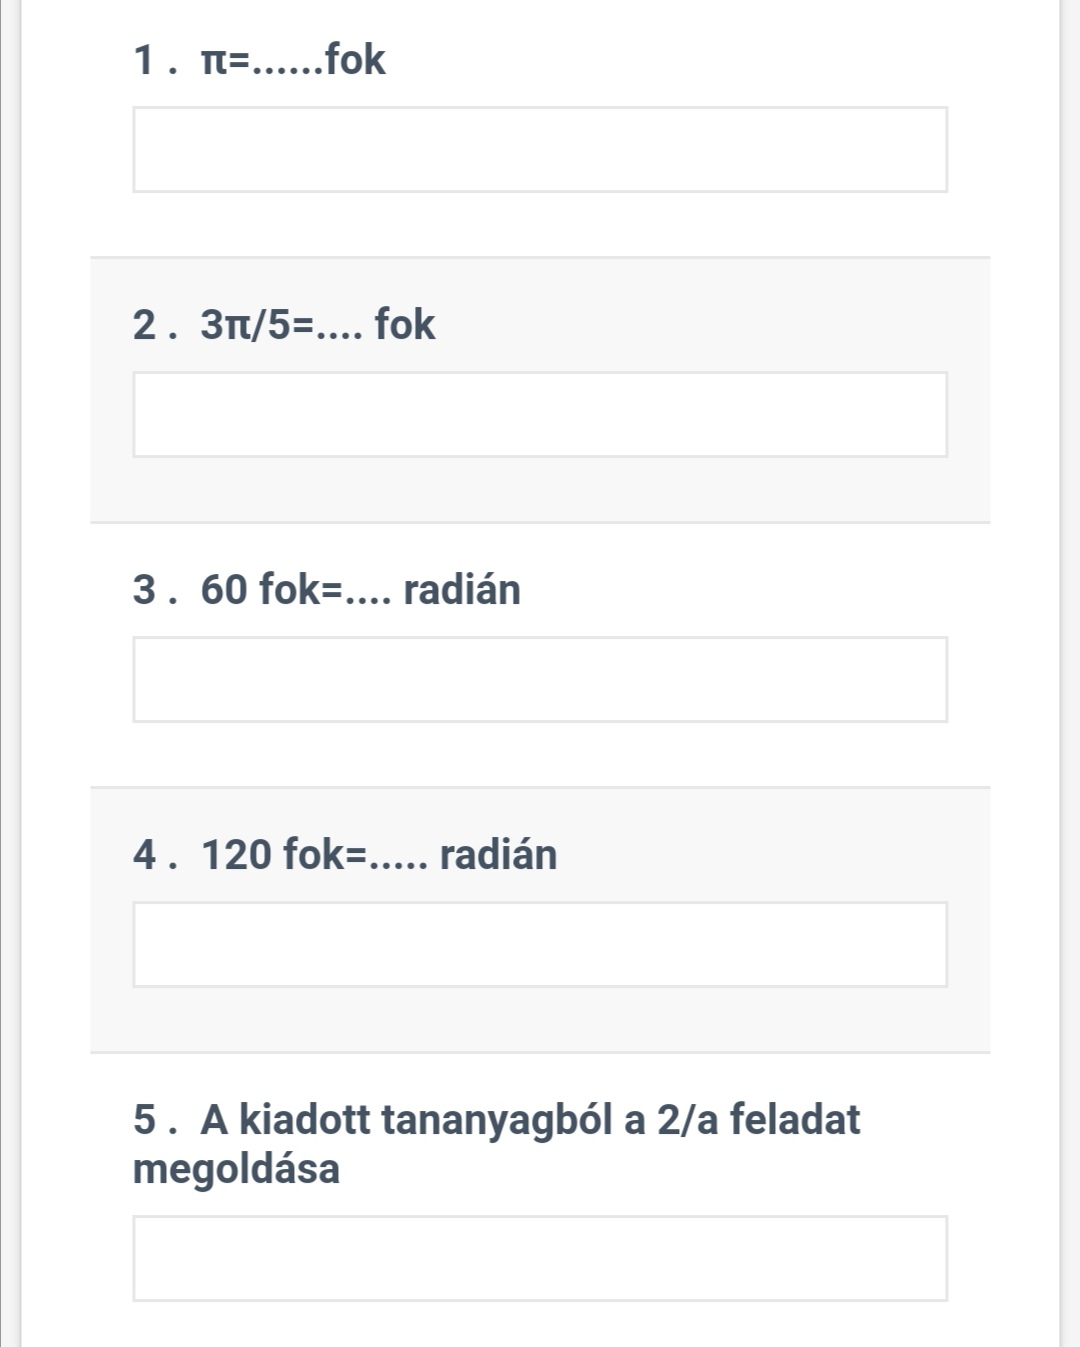This screenshot has height=1347, width=1080.
Task: Click the word "radián" in question 3
Action: (x=462, y=590)
